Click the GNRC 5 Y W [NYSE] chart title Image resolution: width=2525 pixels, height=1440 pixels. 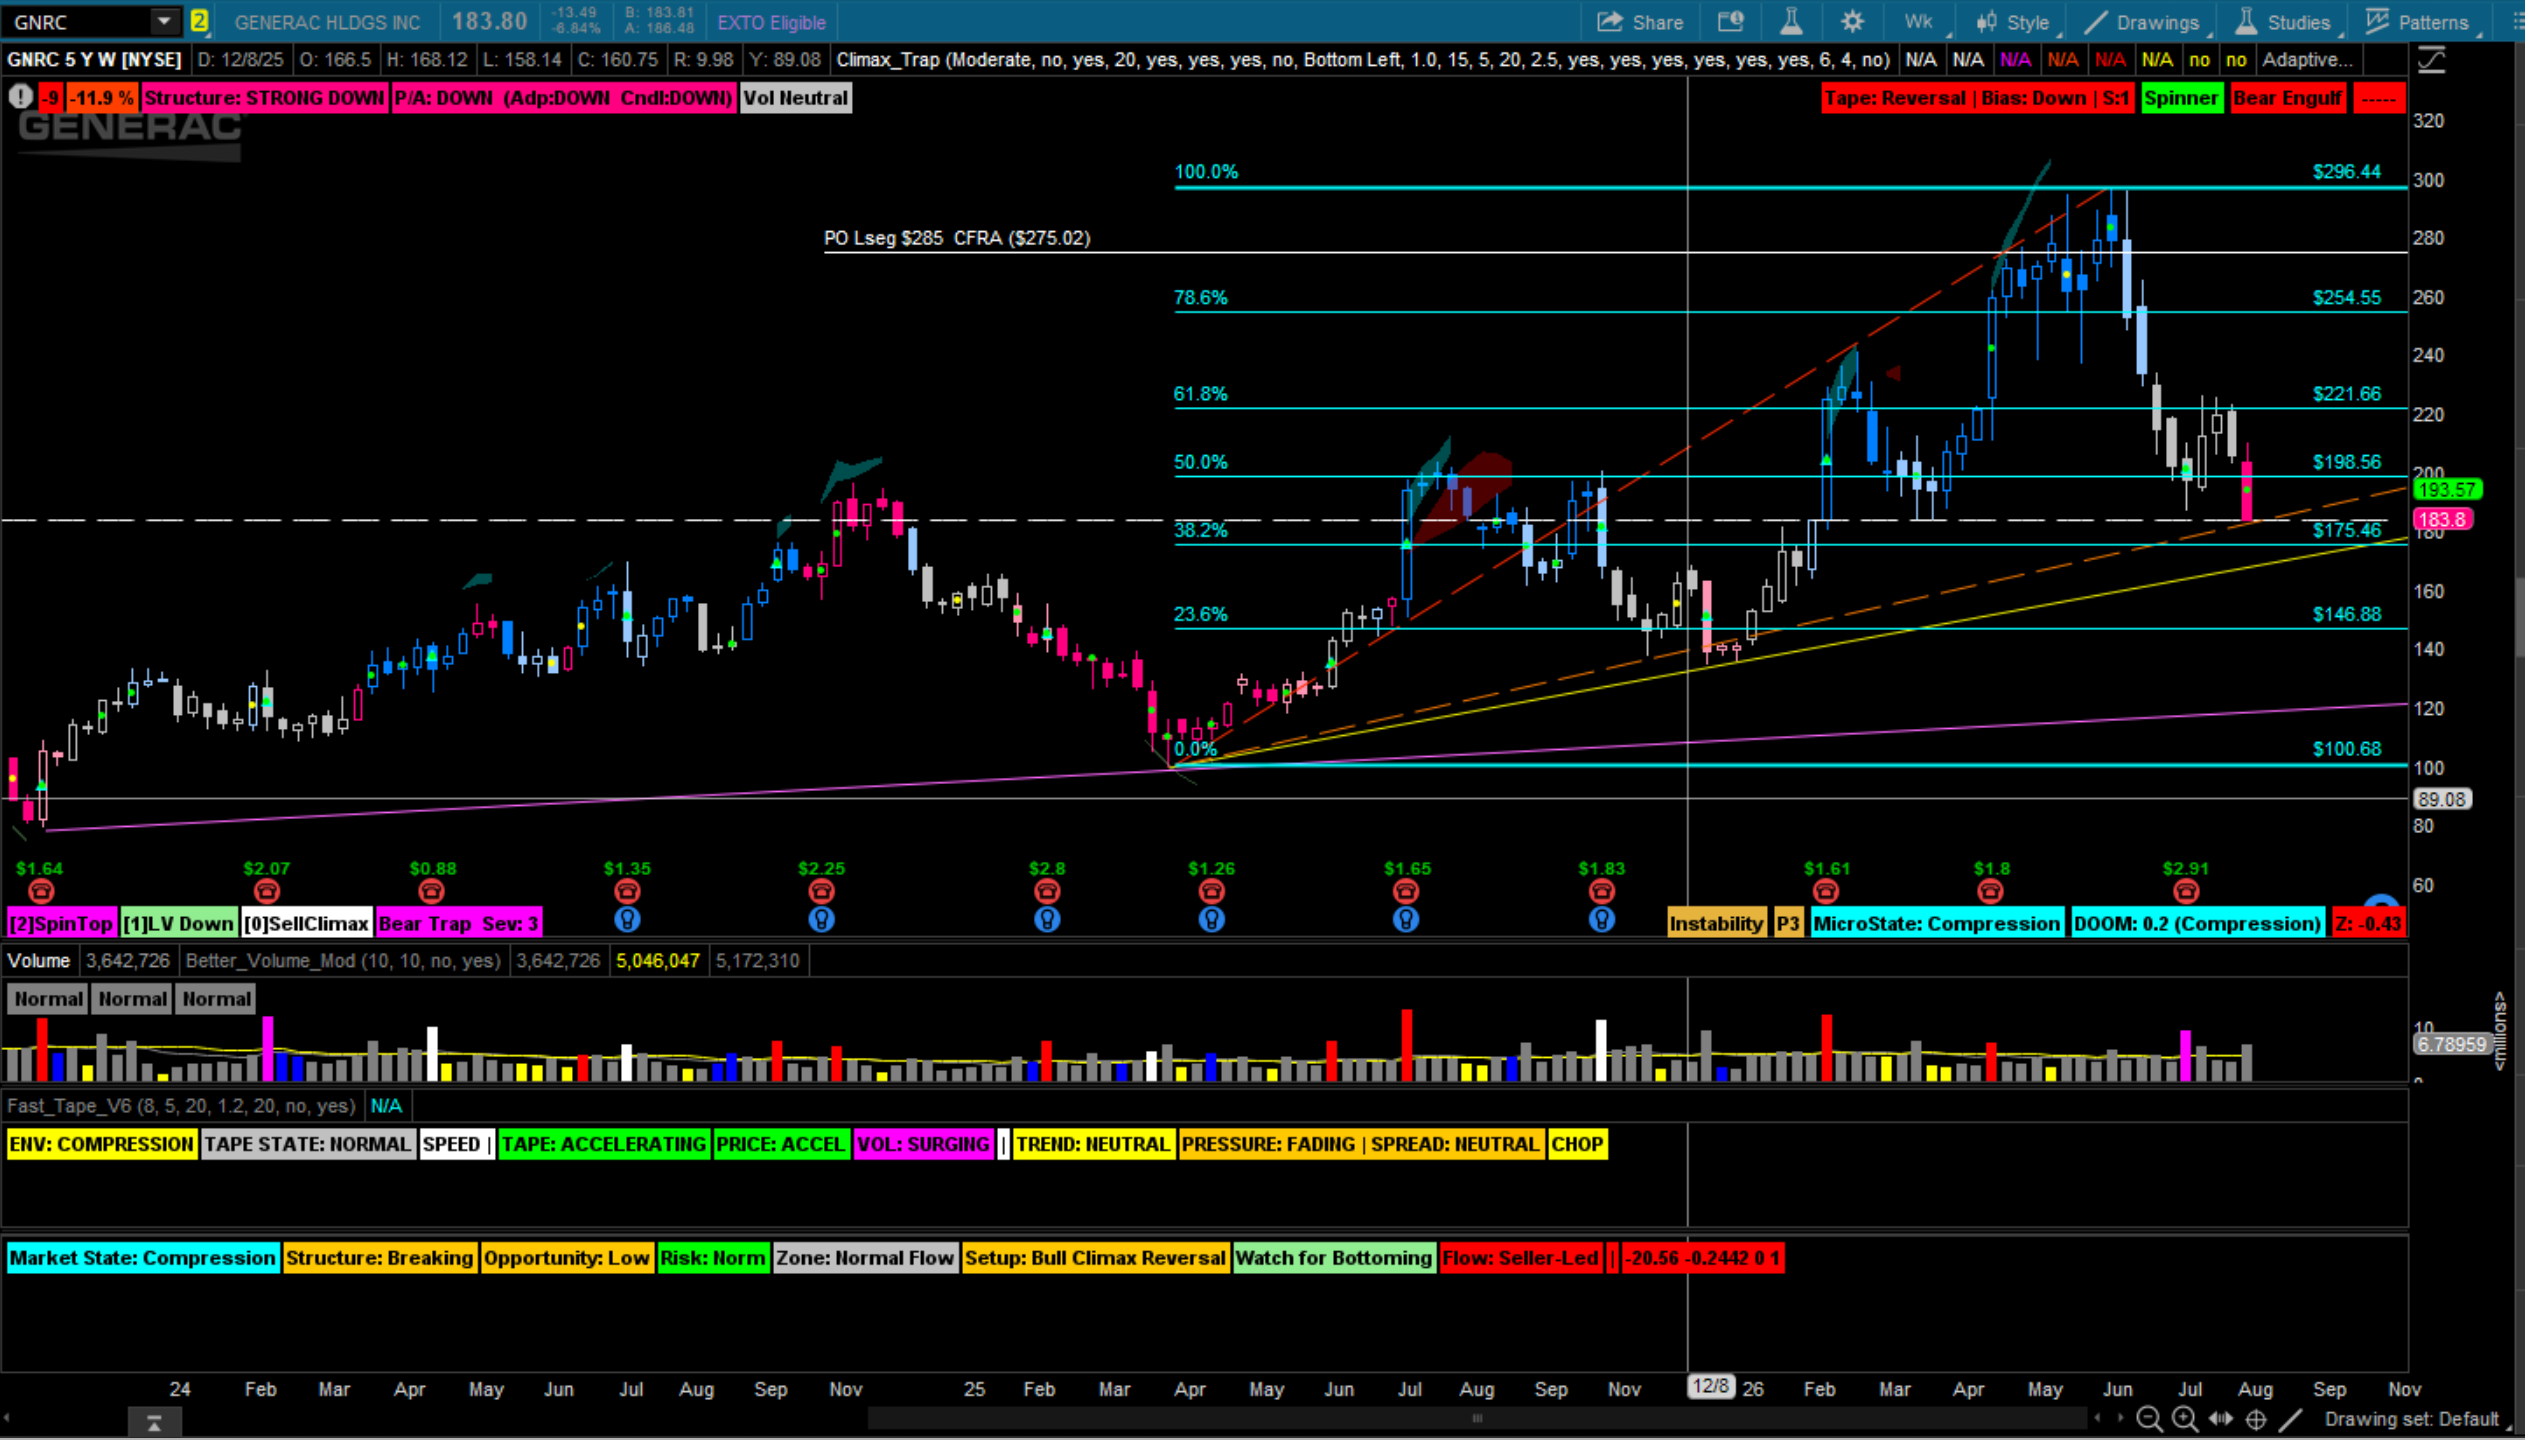coord(94,60)
